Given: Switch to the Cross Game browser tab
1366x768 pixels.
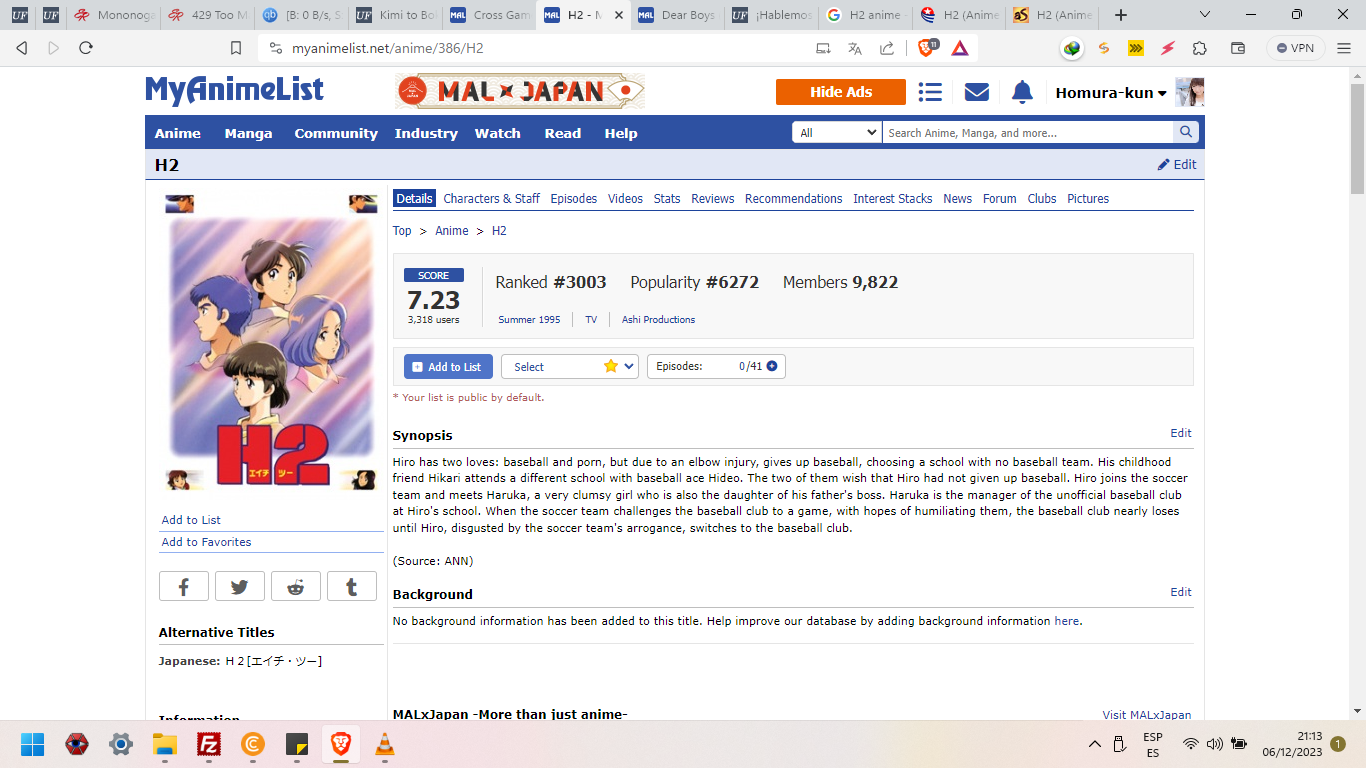Looking at the screenshot, I should coord(490,15).
